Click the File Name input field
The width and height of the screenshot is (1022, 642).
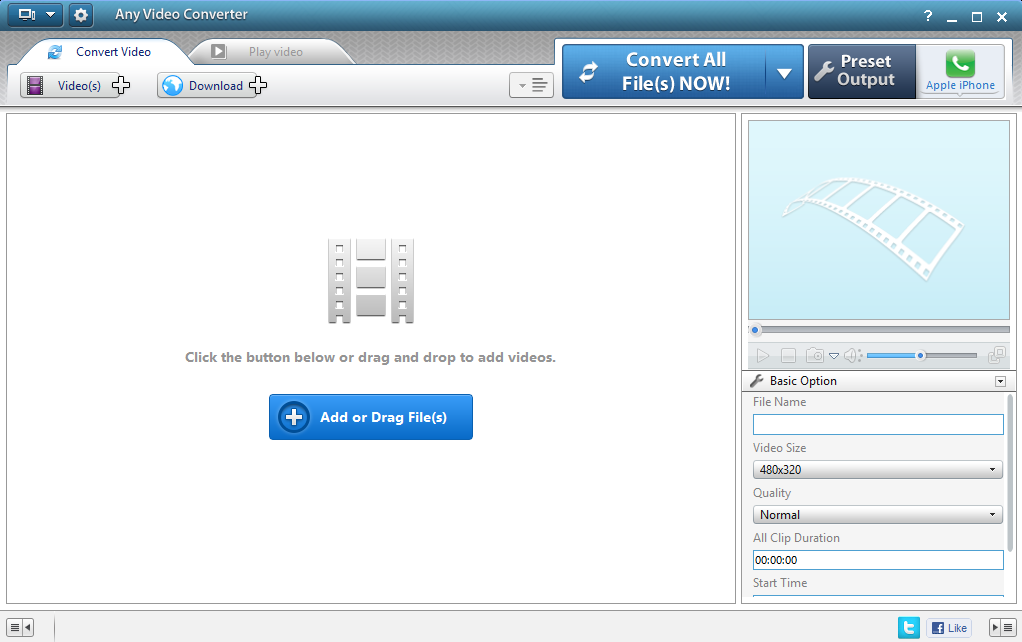click(x=878, y=424)
